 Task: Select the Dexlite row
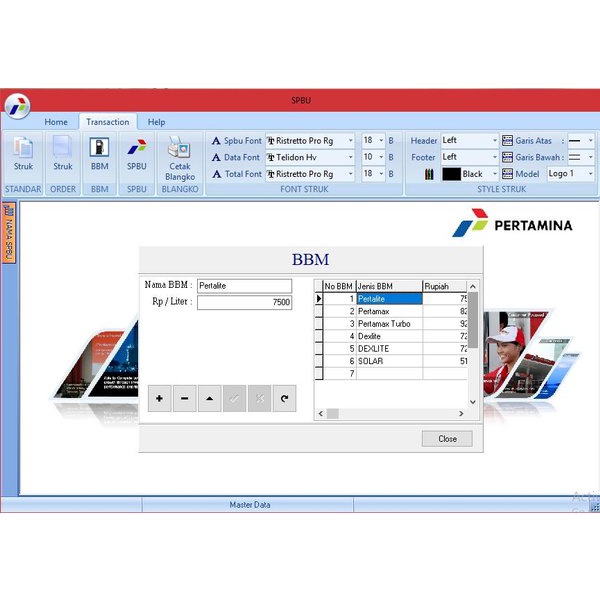(389, 336)
